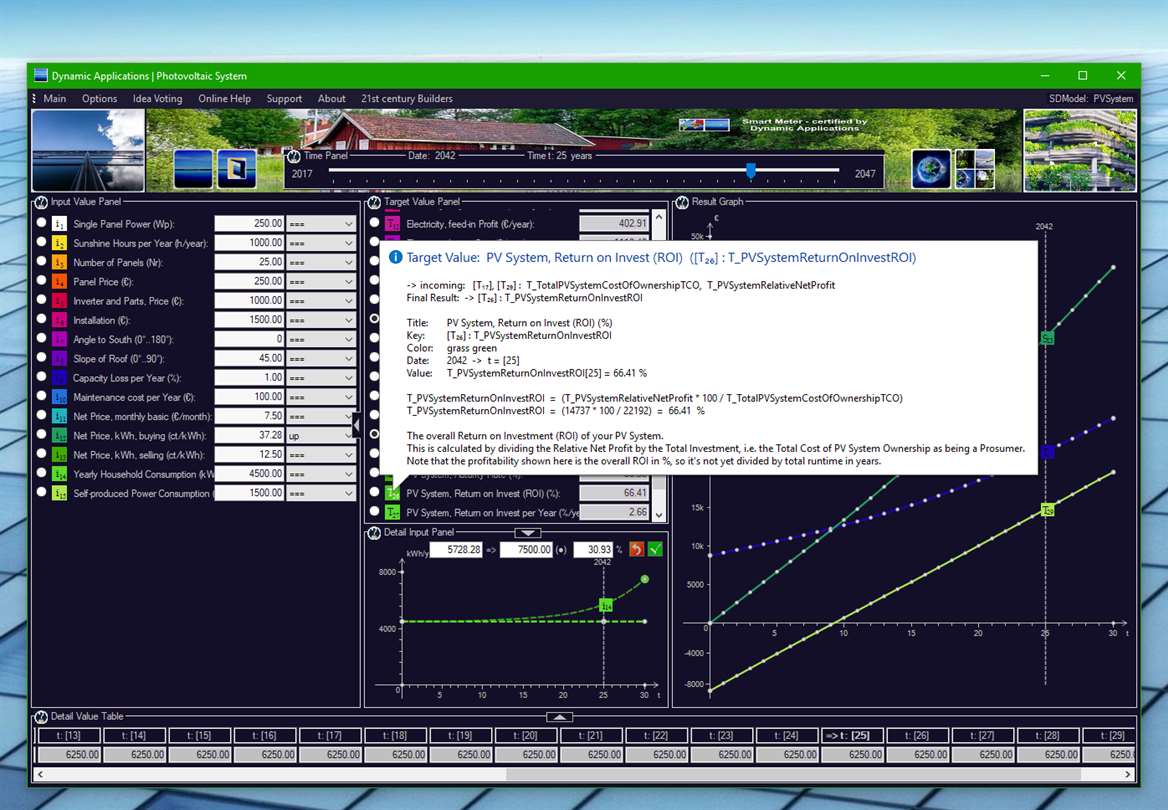
Task: Collapse the Detail Input Panel arrow
Action: pos(527,533)
